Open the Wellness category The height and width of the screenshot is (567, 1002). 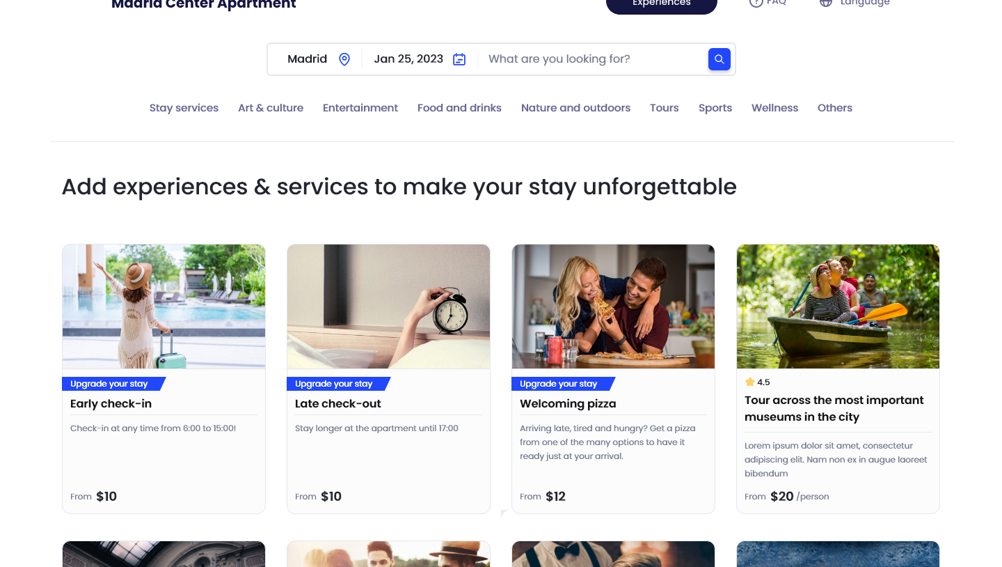(775, 108)
